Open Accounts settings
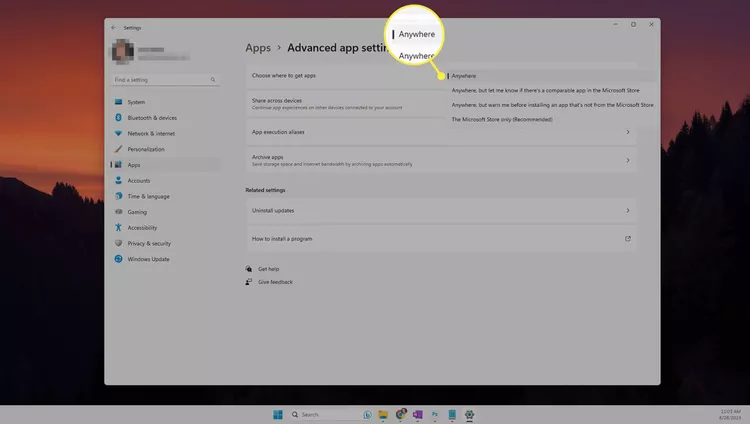Viewport: 750px width, 424px height. coord(165,180)
